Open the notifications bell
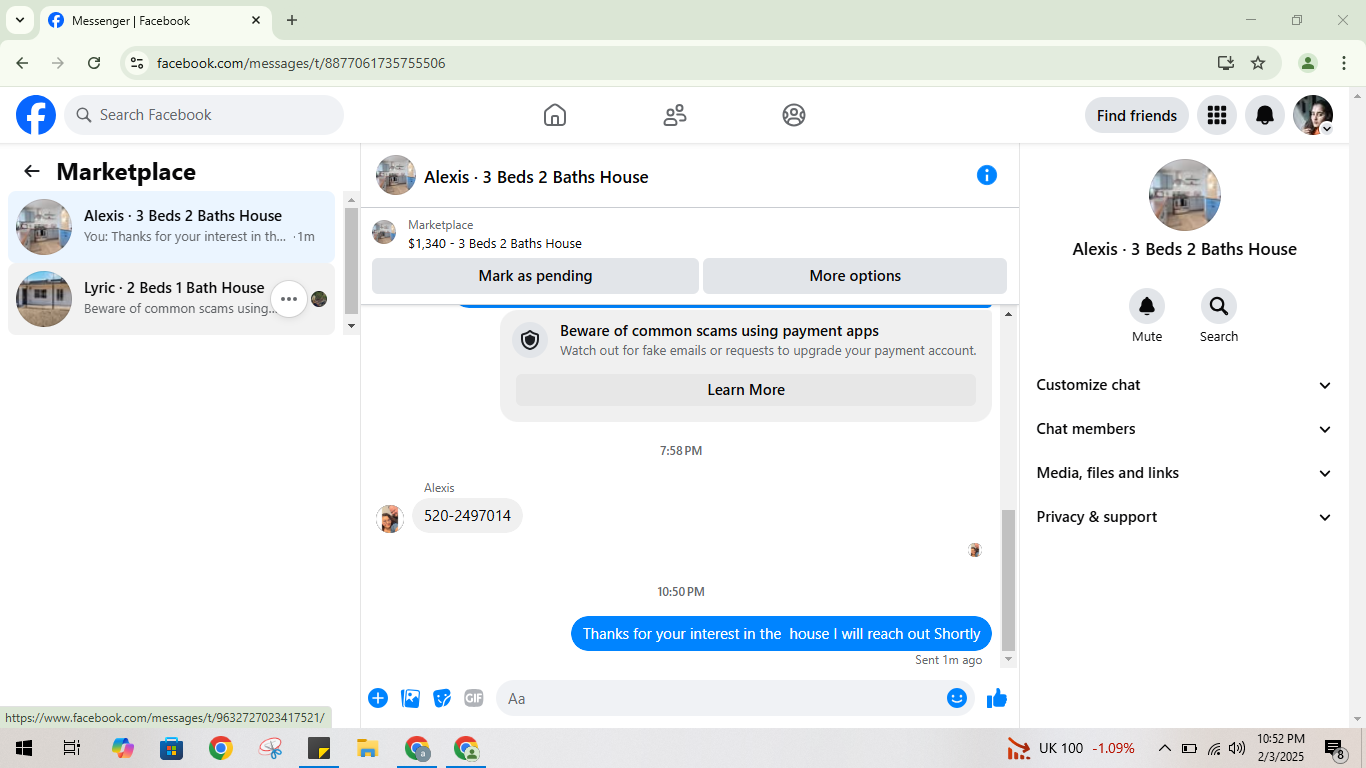The image size is (1366, 768). (1265, 115)
